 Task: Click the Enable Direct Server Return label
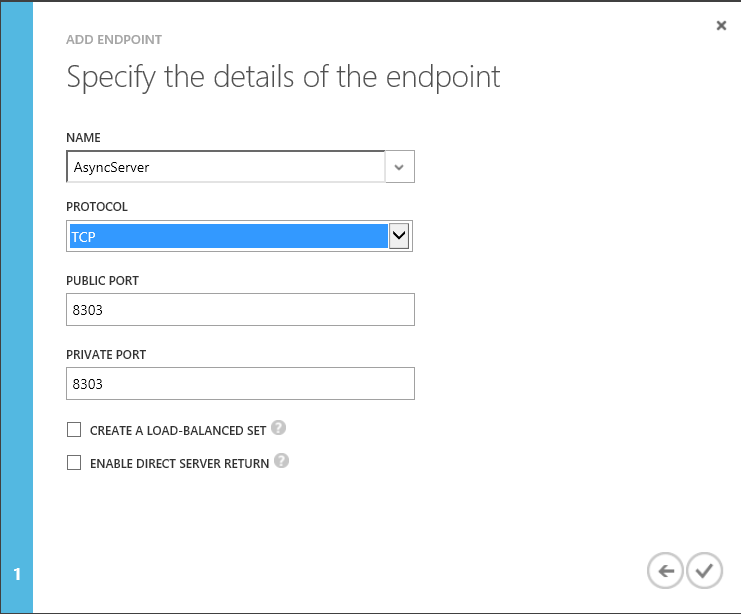point(179,464)
